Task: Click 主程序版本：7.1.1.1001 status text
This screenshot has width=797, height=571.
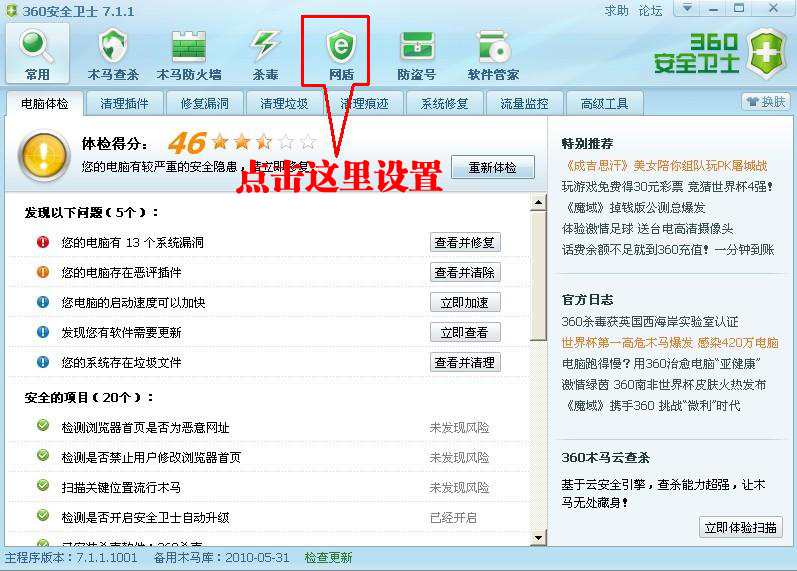Action: pyautogui.click(x=71, y=558)
